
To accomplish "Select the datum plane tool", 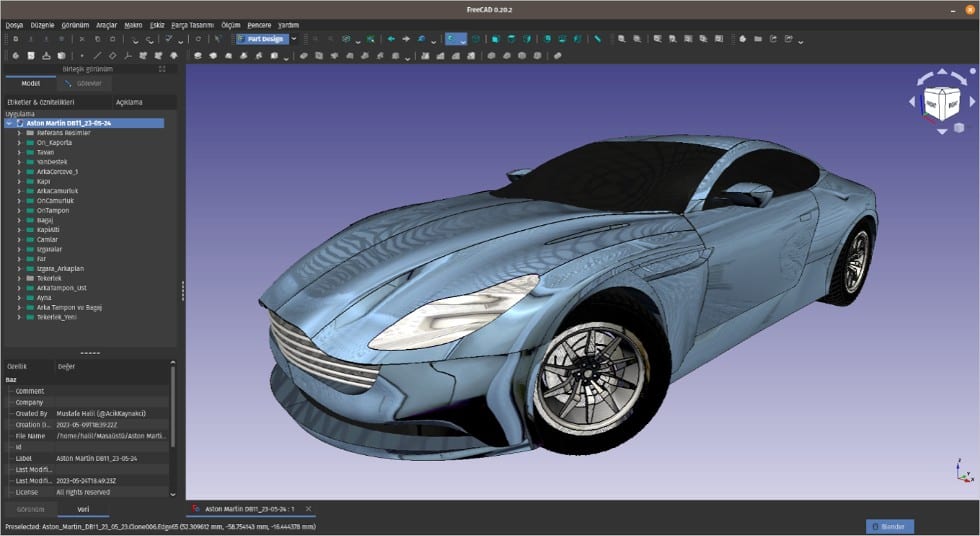I will coord(112,56).
